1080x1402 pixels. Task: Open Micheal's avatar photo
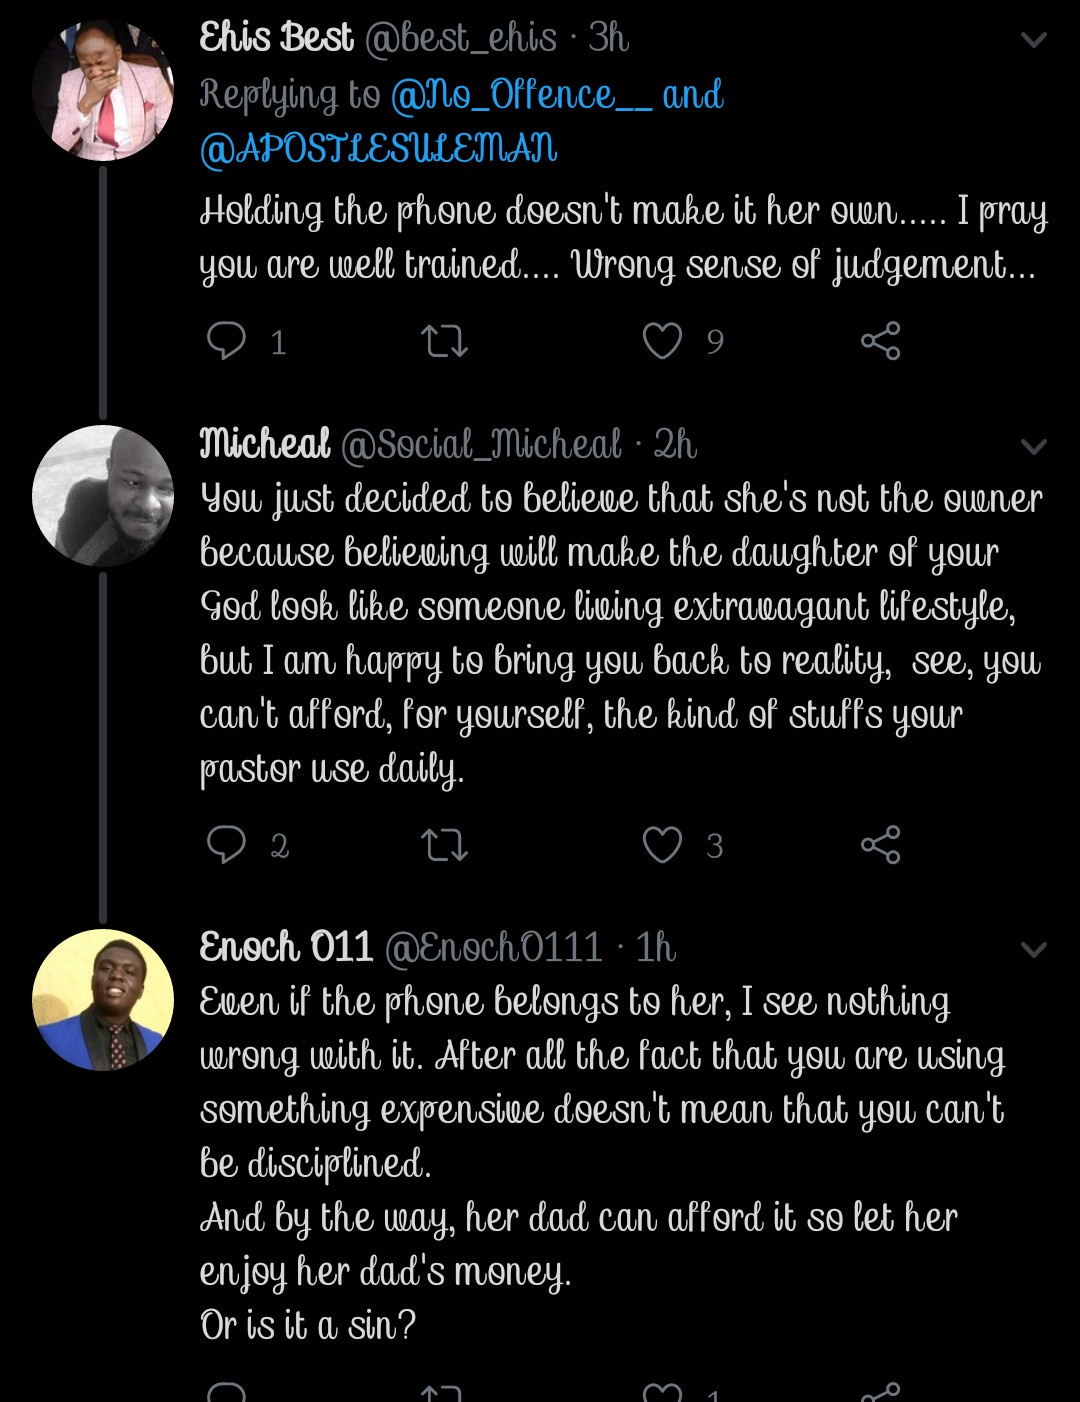pyautogui.click(x=103, y=496)
